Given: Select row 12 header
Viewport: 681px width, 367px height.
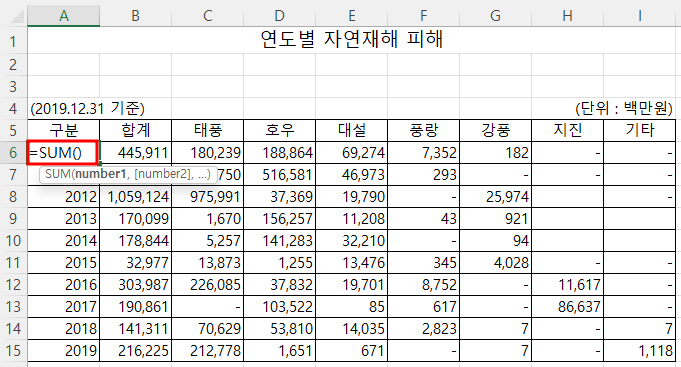Looking at the screenshot, I should click(13, 284).
